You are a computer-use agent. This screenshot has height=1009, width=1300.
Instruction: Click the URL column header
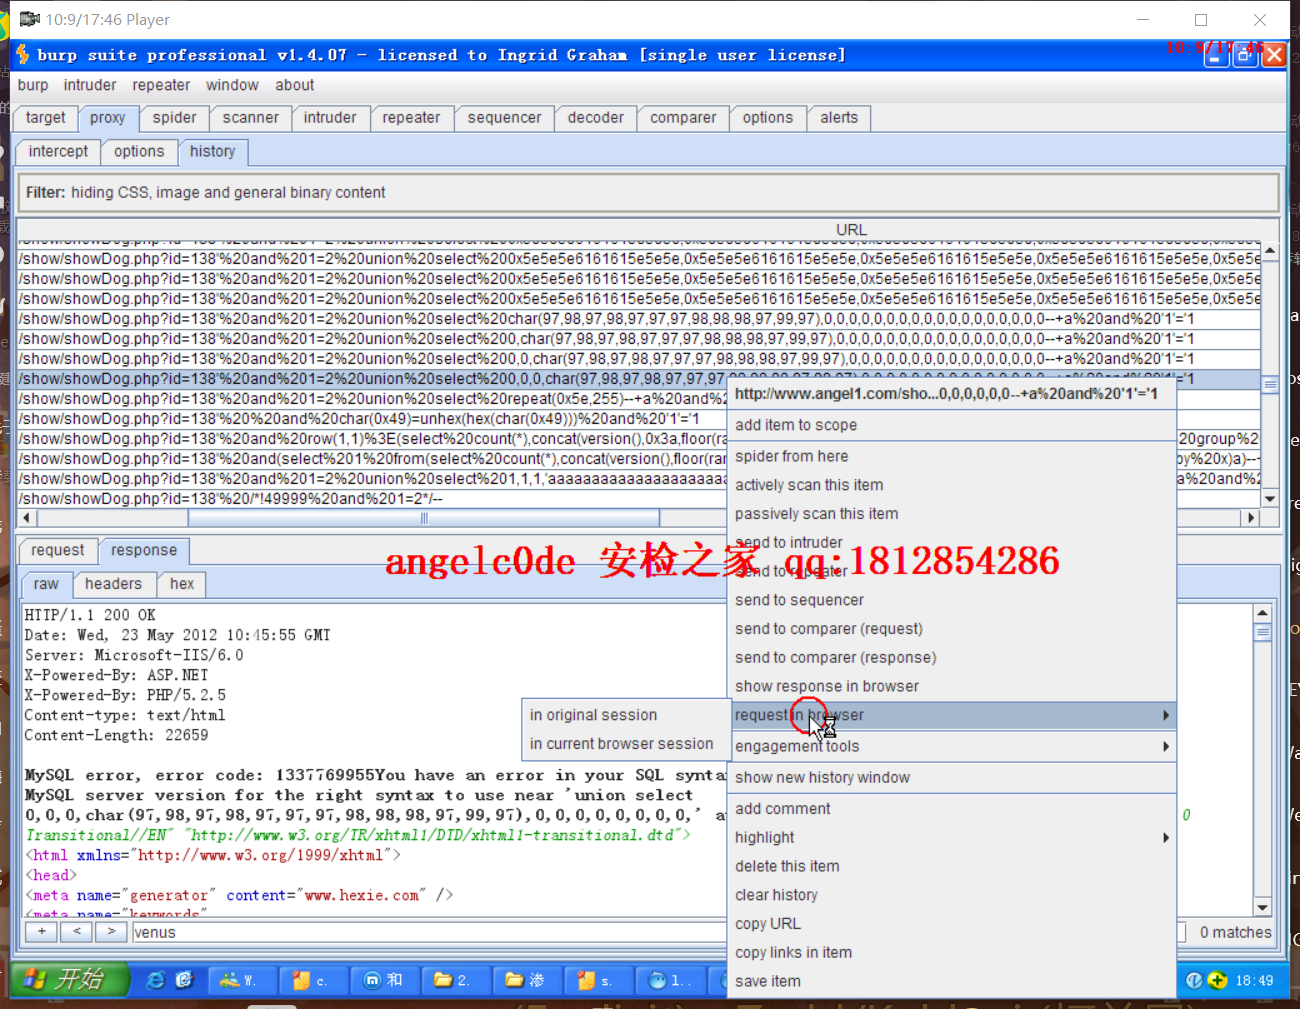click(x=851, y=230)
